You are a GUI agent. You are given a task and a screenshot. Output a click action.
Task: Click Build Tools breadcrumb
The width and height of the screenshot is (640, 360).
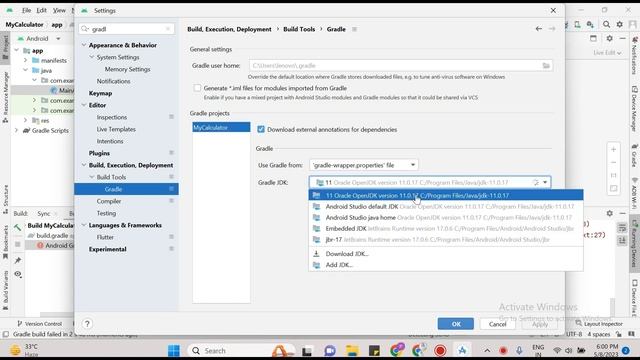tap(299, 29)
